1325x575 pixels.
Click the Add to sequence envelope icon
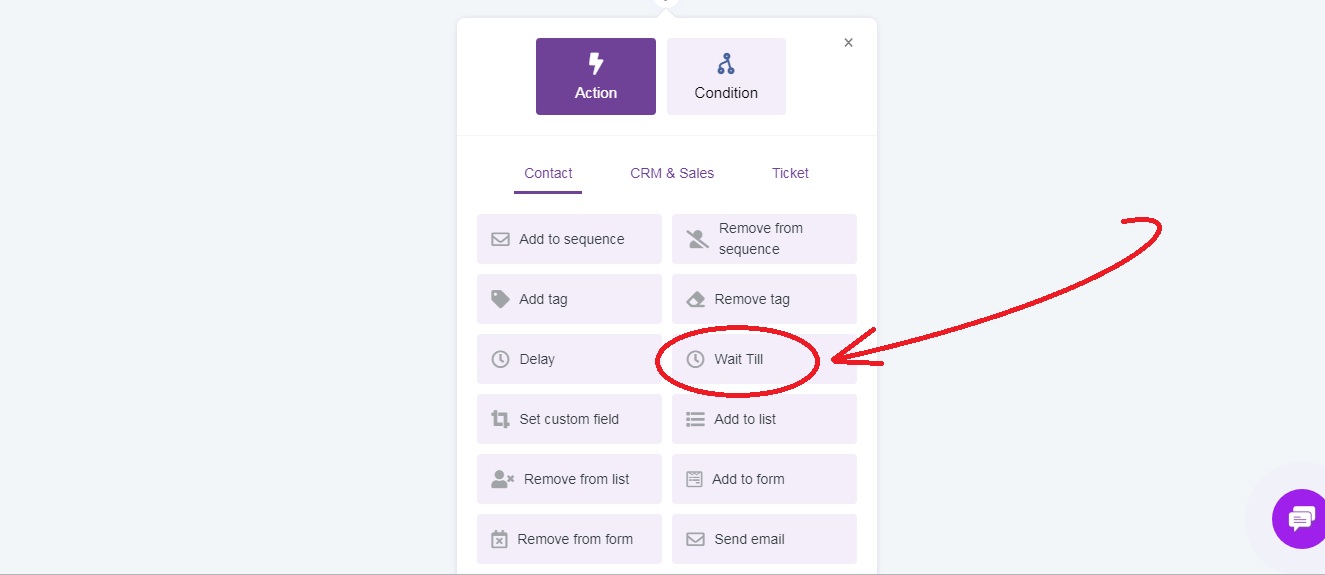[x=500, y=239]
